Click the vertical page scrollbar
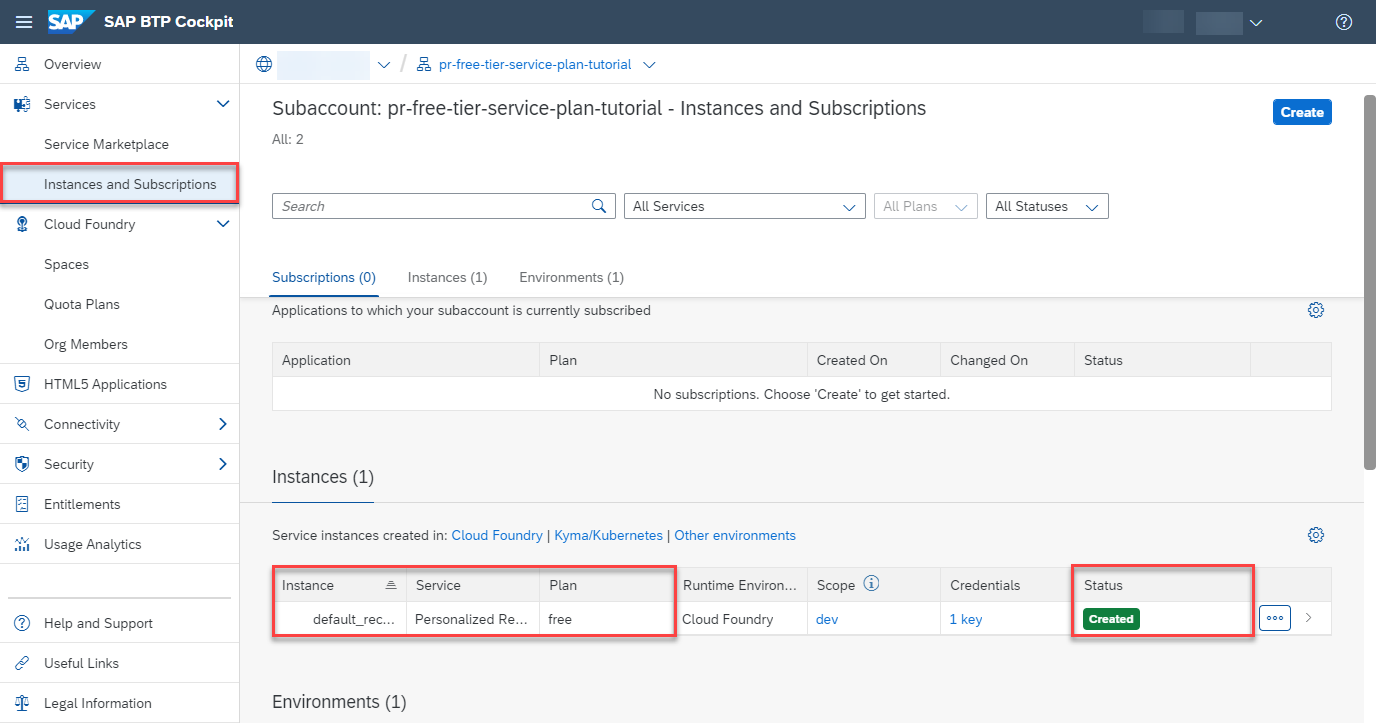The width and height of the screenshot is (1376, 723). point(1369,281)
